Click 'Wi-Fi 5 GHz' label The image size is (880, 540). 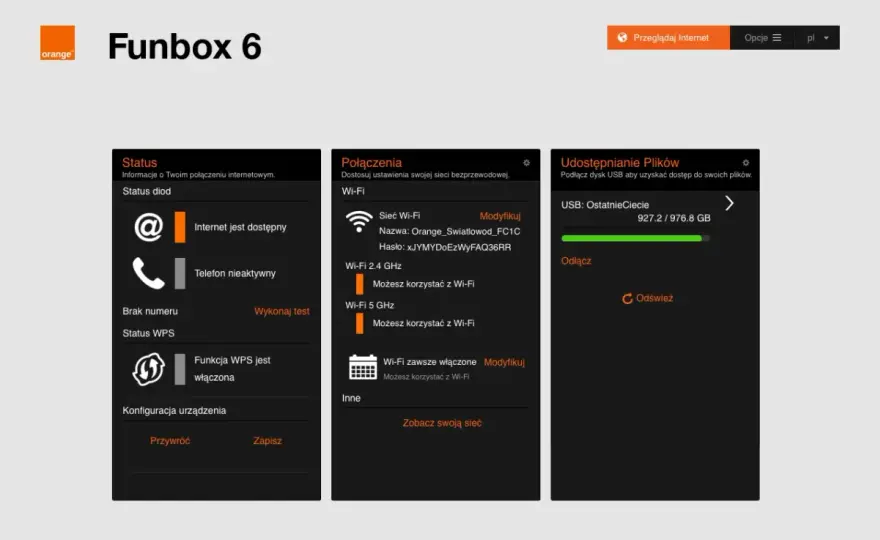coord(370,305)
